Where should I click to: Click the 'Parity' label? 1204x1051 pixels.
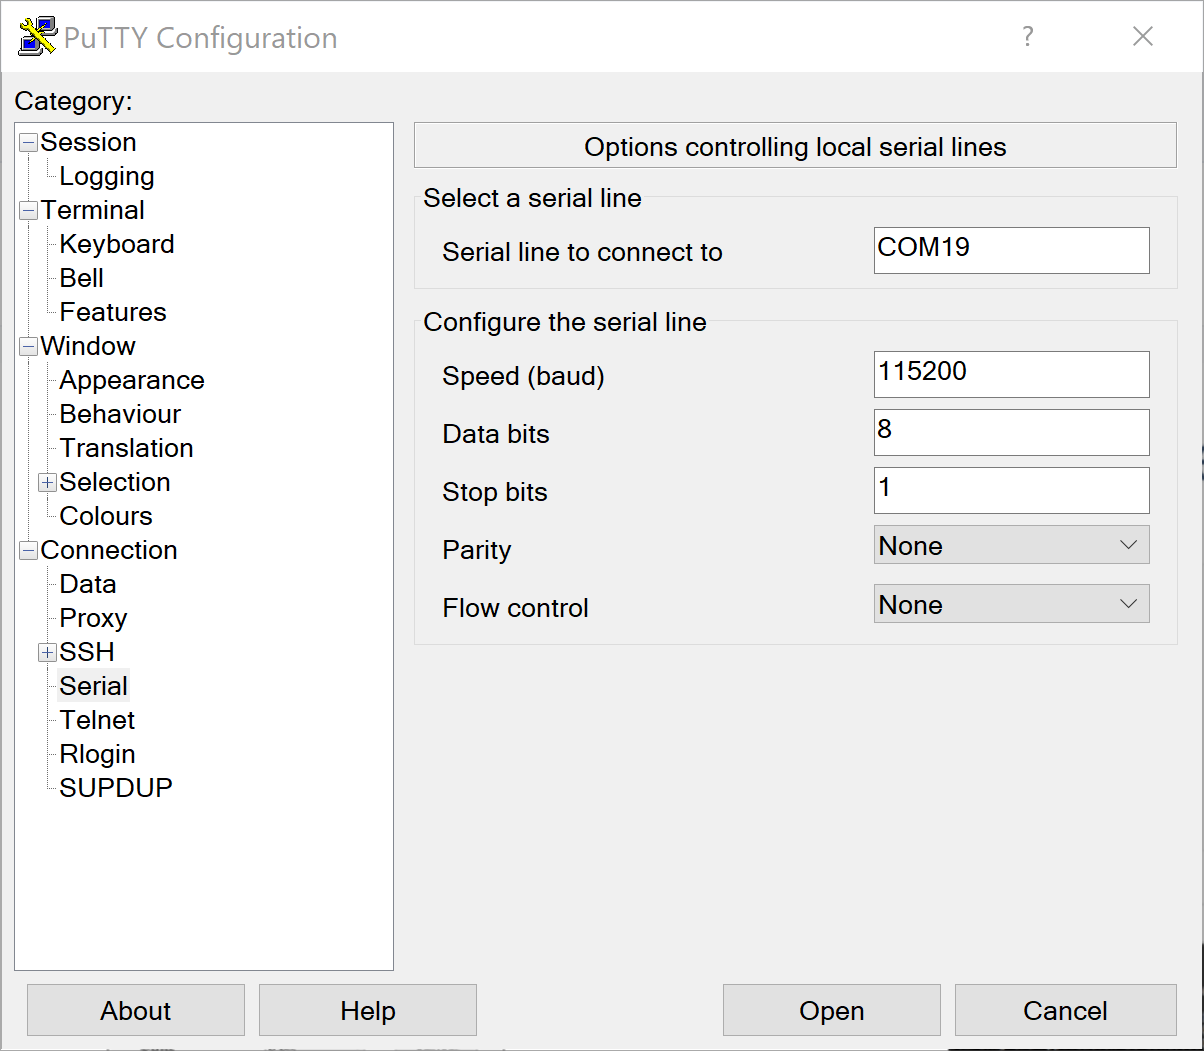pos(477,550)
